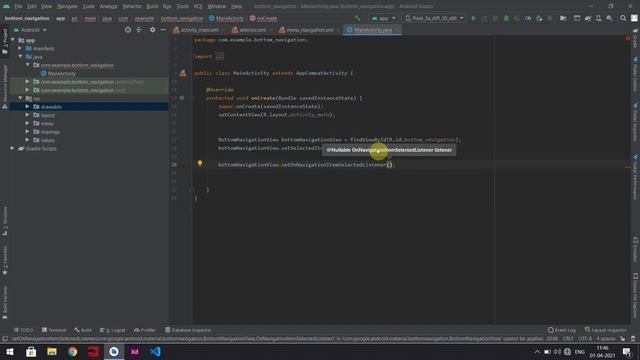Click the AVD Manager icon in toolbar
This screenshot has height=360, width=640.
click(598, 18)
